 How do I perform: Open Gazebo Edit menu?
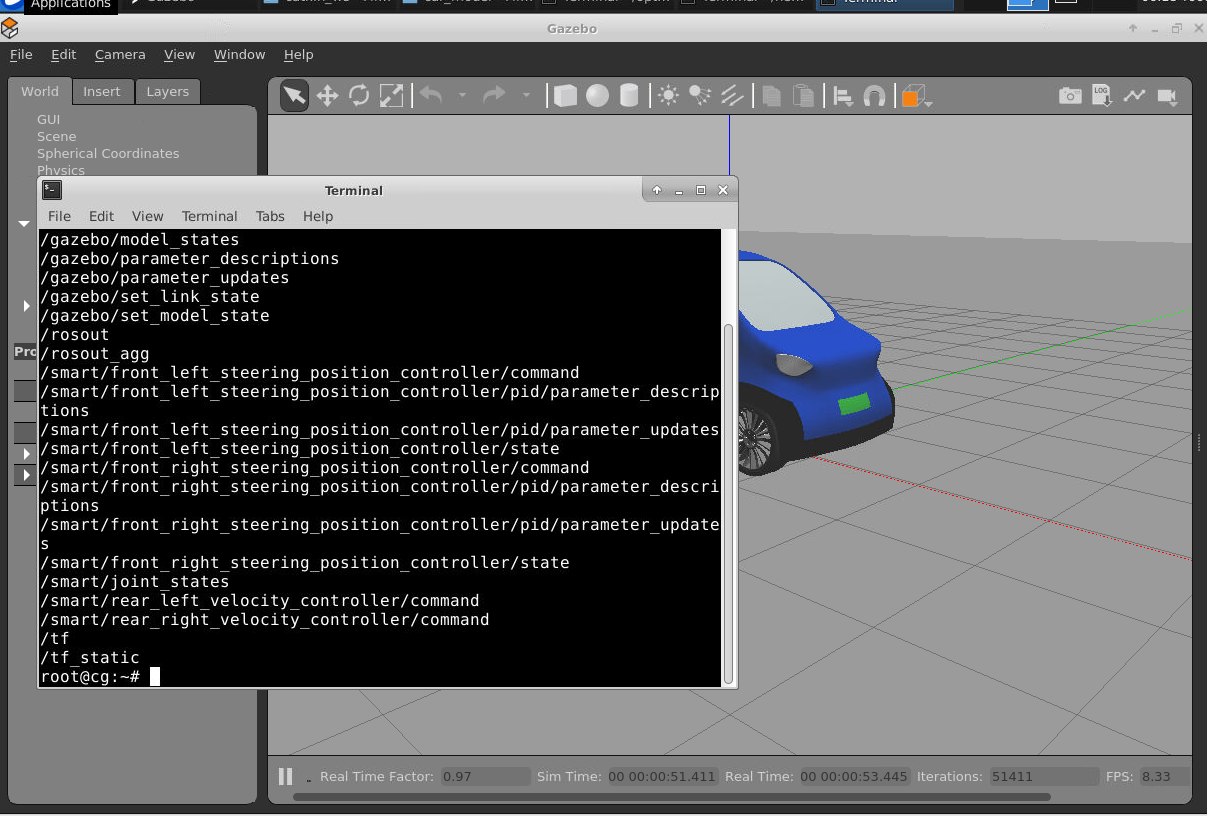click(64, 54)
